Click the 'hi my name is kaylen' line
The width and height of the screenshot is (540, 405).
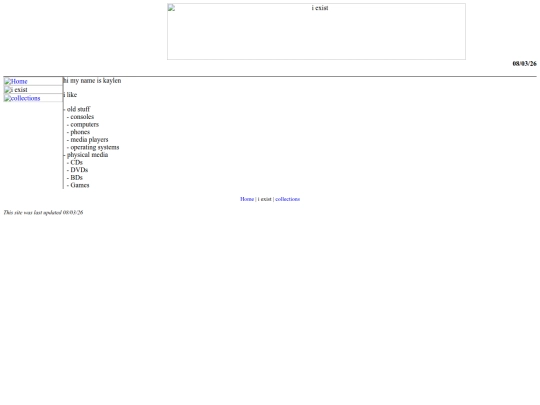[x=92, y=81]
